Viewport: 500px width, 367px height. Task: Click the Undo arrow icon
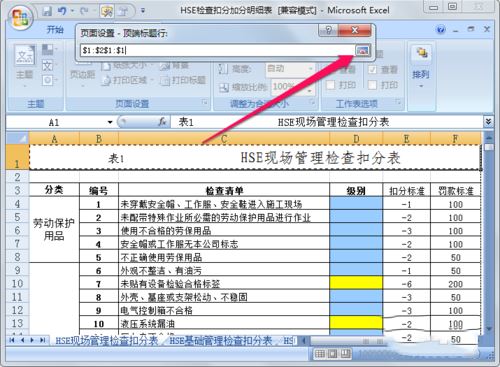click(62, 11)
